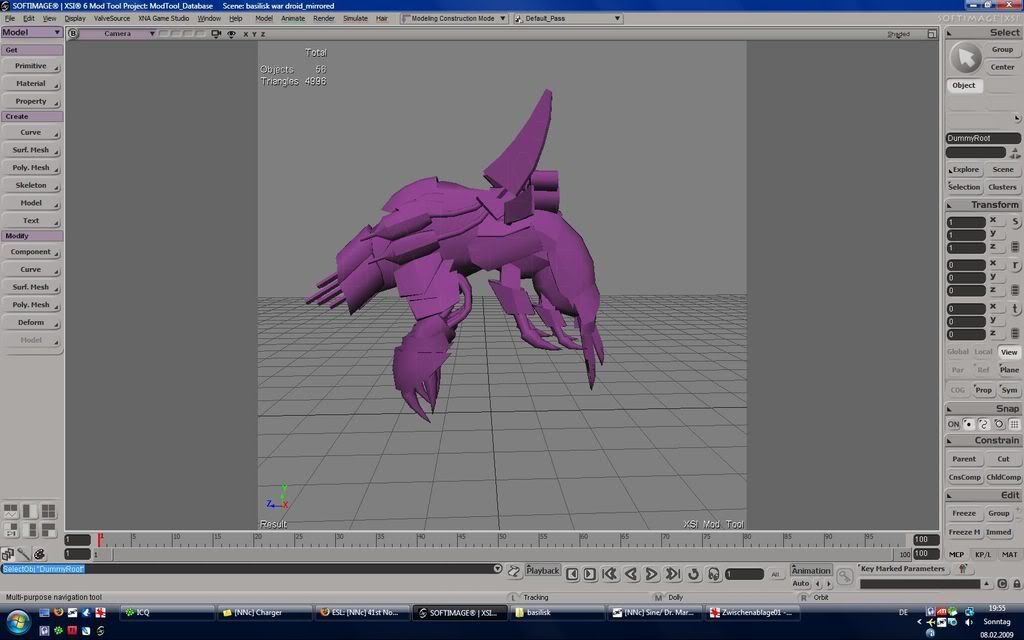Click the loop playback icon
The width and height of the screenshot is (1024, 640).
694,574
